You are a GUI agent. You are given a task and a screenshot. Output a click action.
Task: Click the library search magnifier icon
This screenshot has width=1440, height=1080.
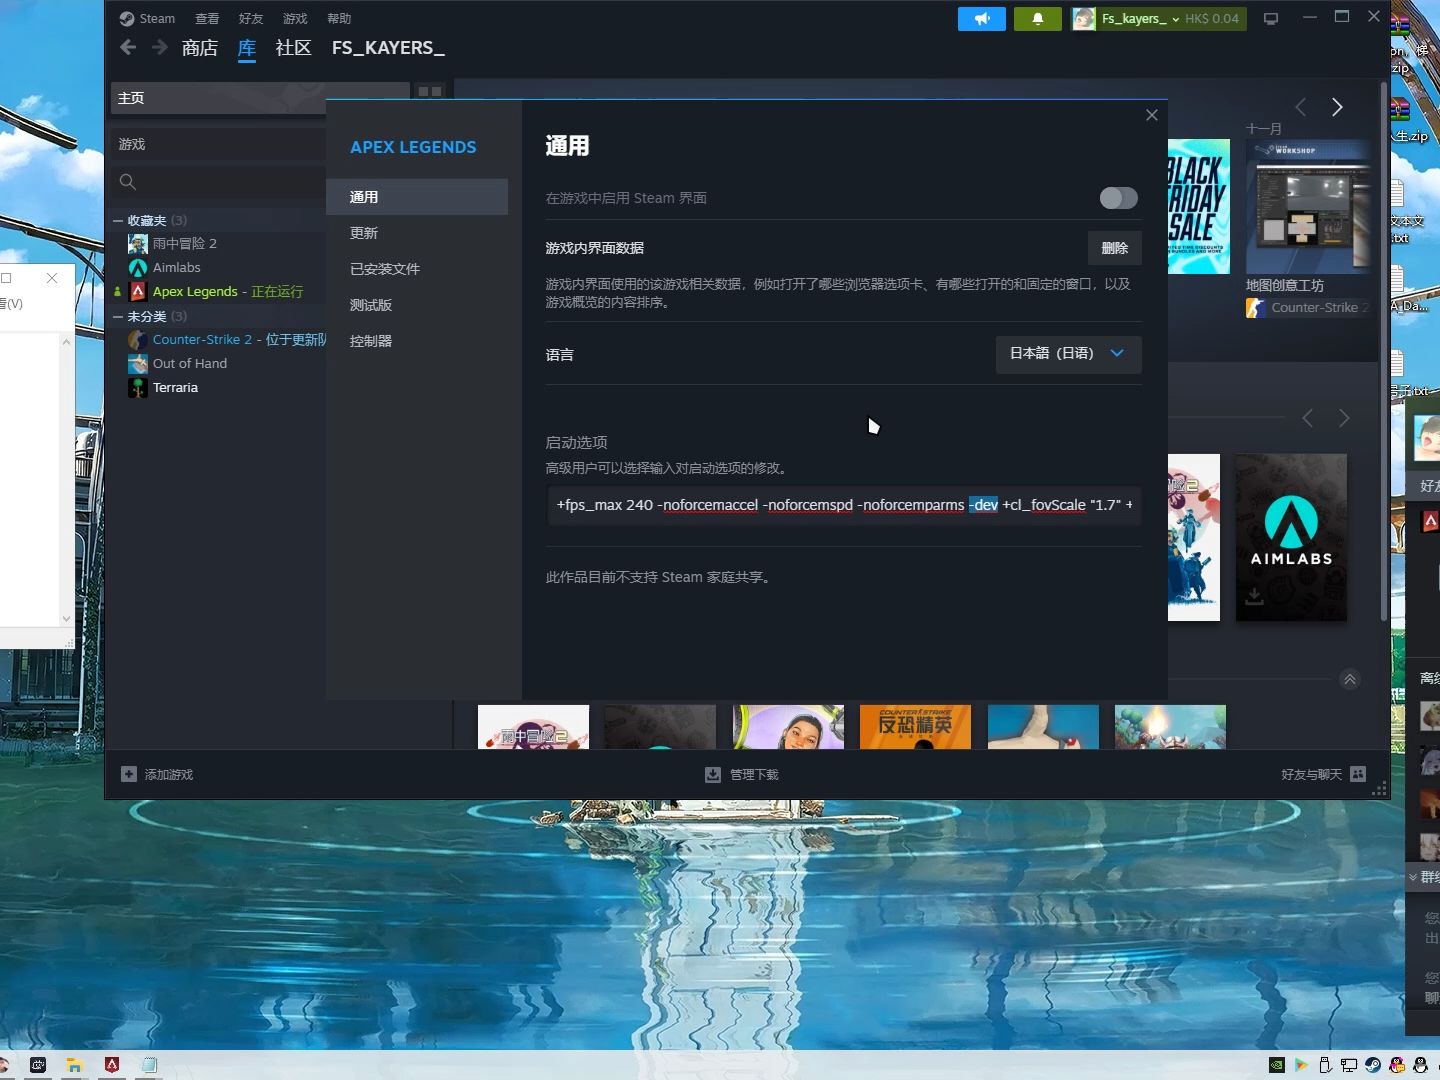coord(128,182)
